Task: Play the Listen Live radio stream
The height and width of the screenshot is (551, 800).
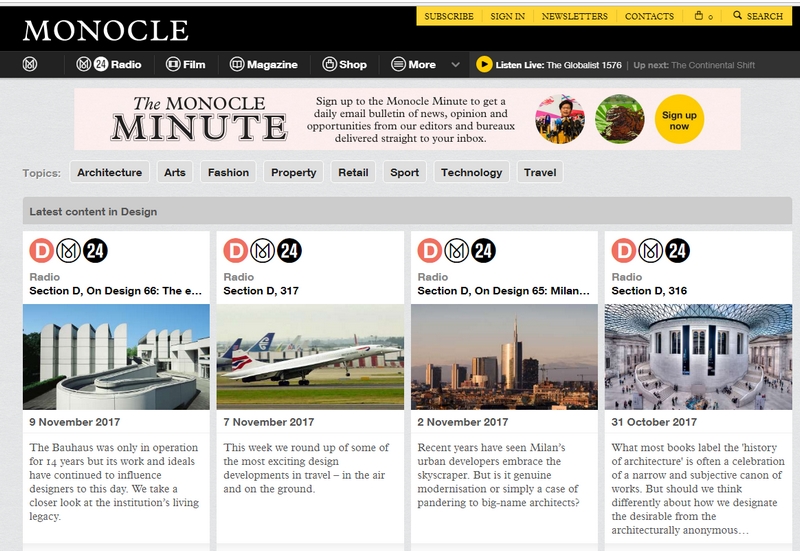Action: tap(484, 64)
